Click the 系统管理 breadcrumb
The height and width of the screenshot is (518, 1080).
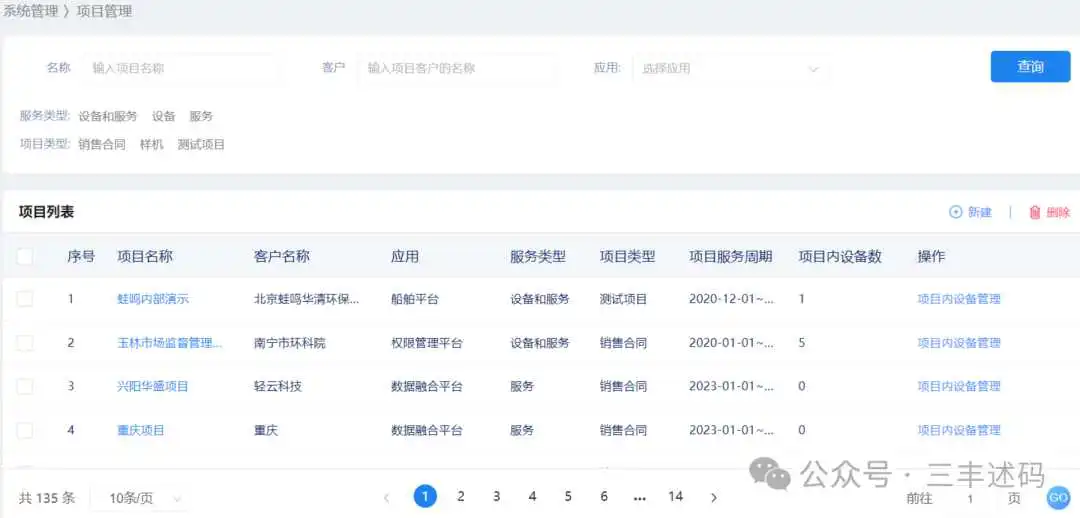point(30,11)
